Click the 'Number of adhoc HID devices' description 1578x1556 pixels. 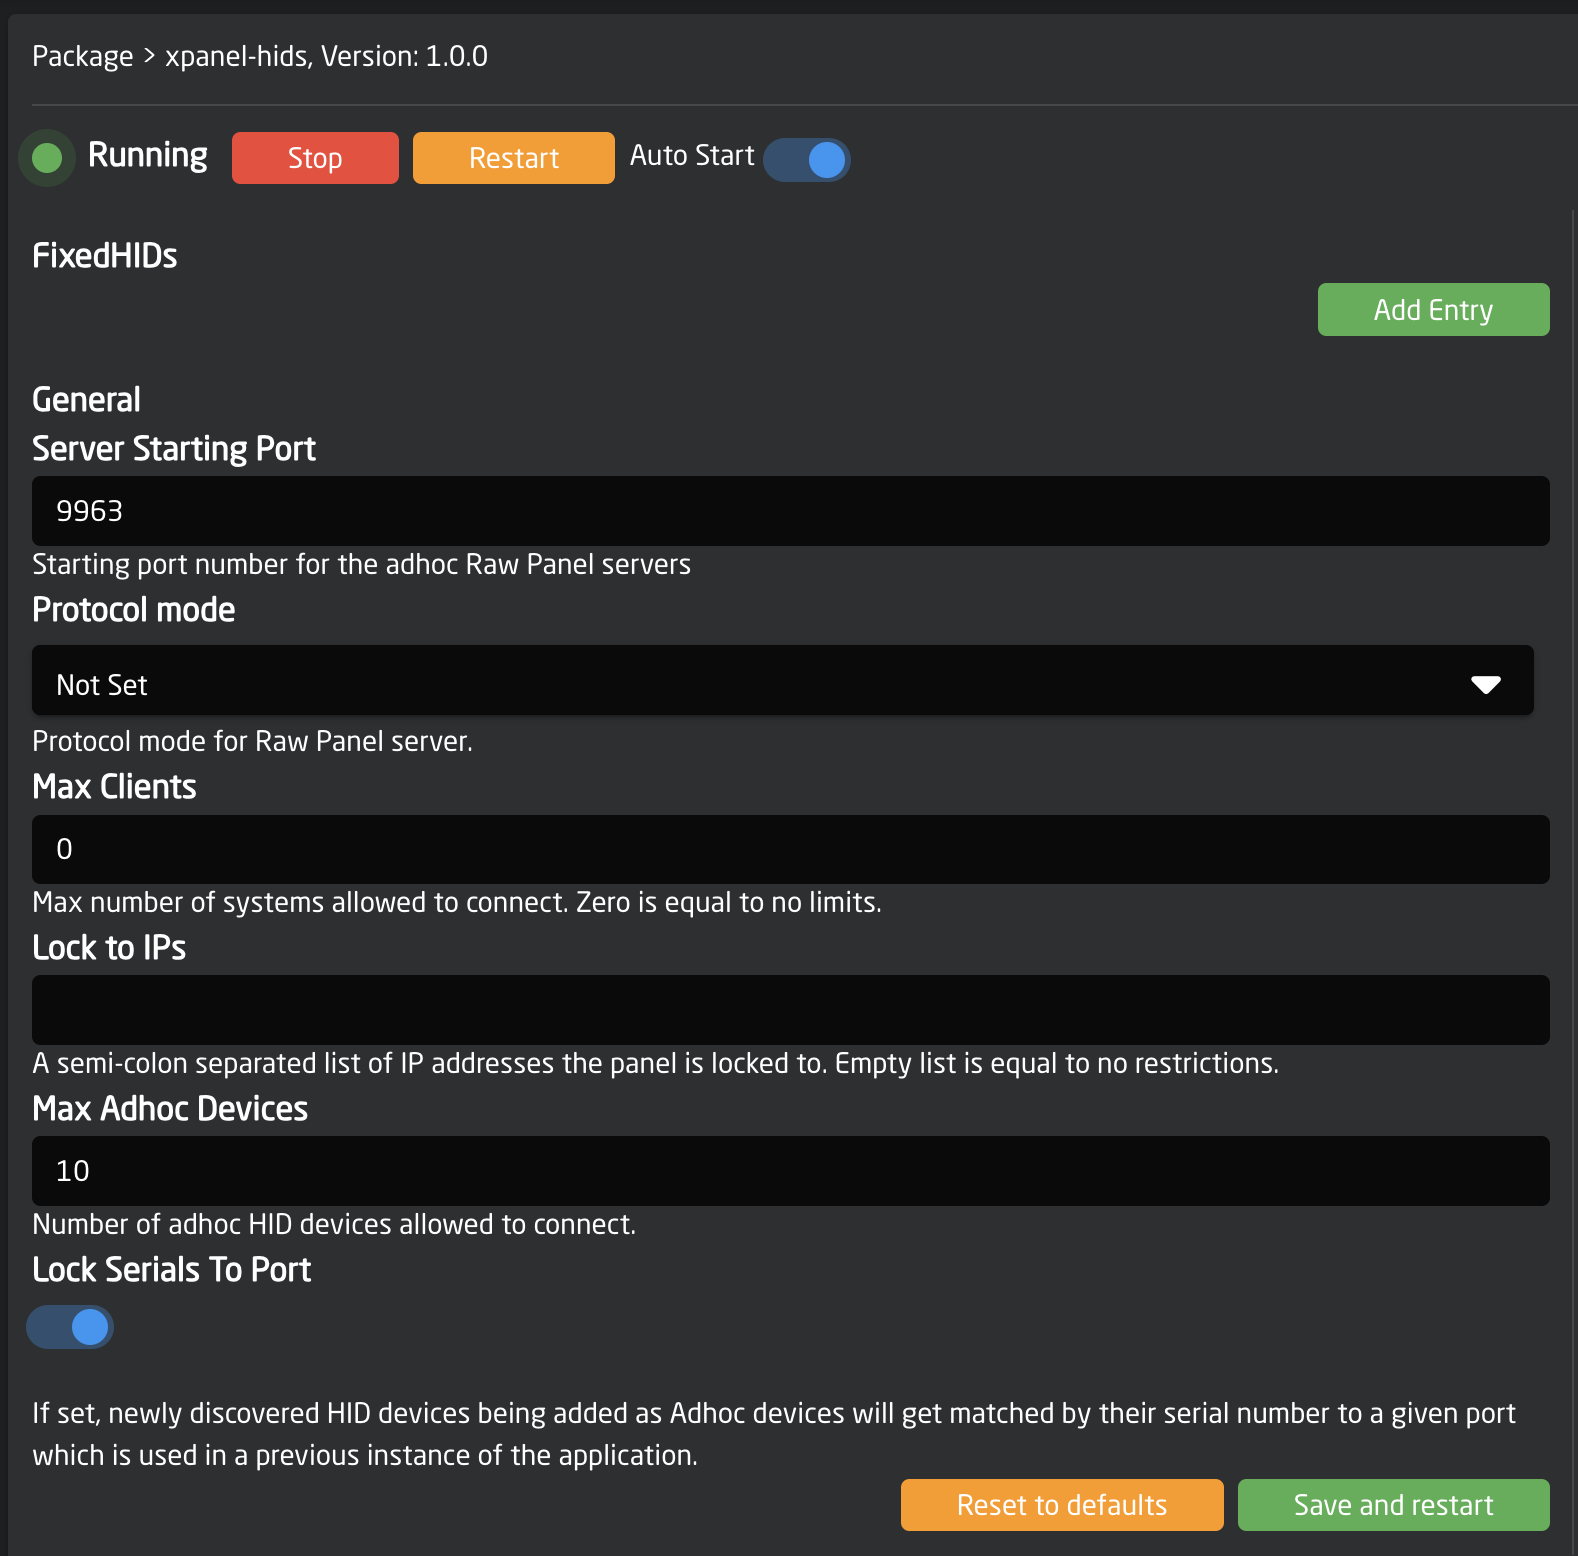point(334,1224)
